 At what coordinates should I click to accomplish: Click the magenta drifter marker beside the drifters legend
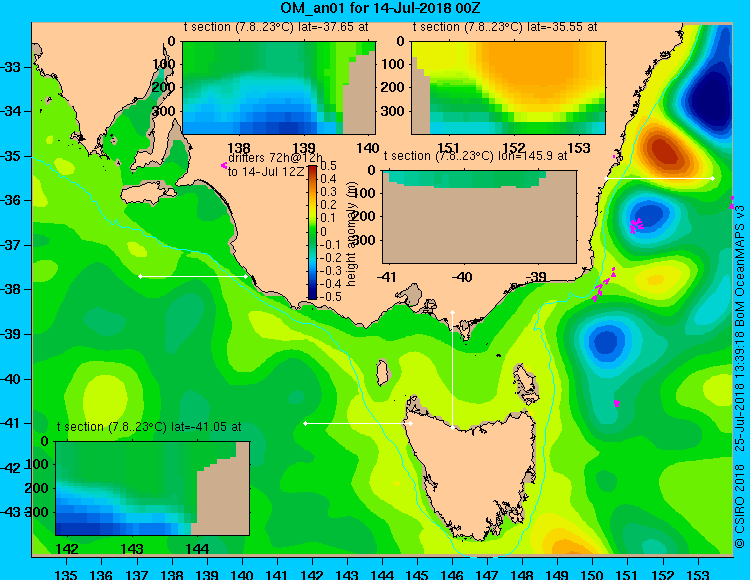223,165
